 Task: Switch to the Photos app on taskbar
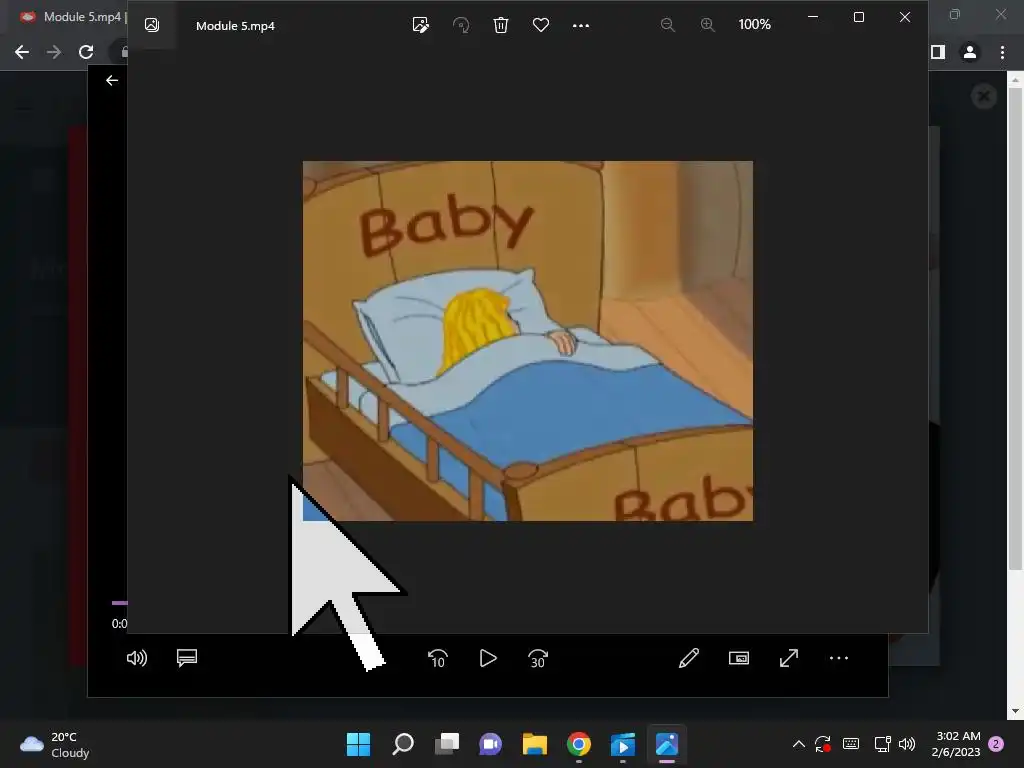coord(667,744)
